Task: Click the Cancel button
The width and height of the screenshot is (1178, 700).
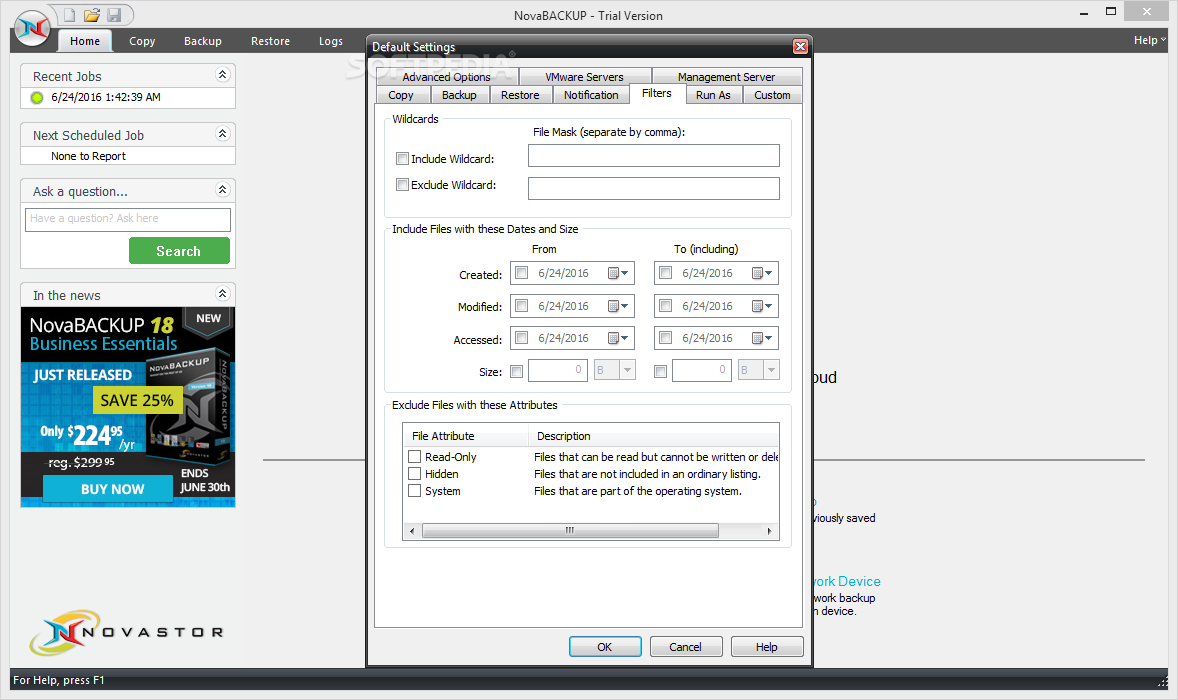Action: 685,647
